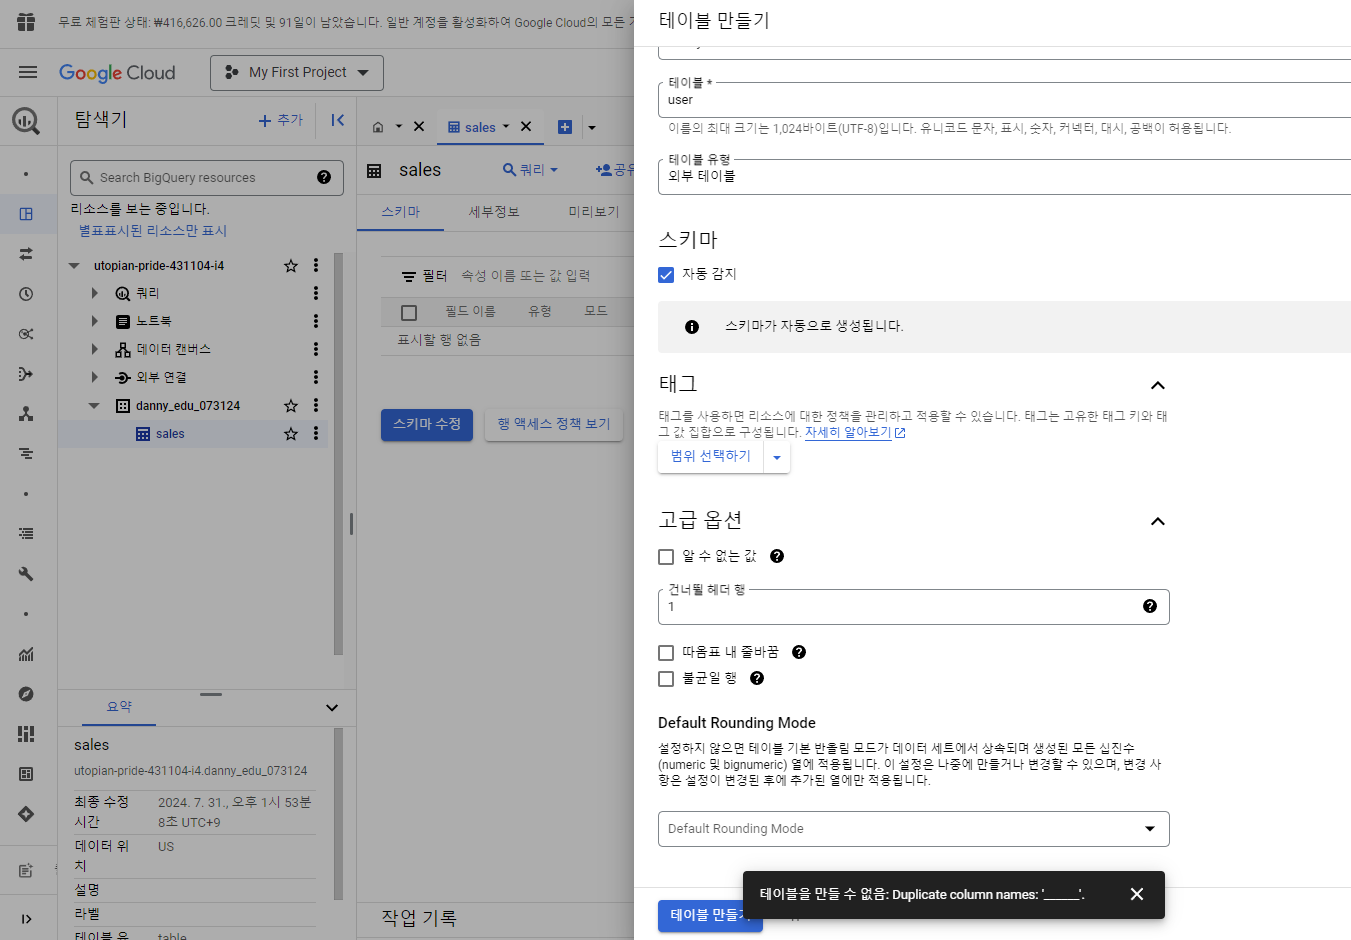Open the tab overflow dropdown arrow
1351x940 pixels.
click(x=592, y=127)
